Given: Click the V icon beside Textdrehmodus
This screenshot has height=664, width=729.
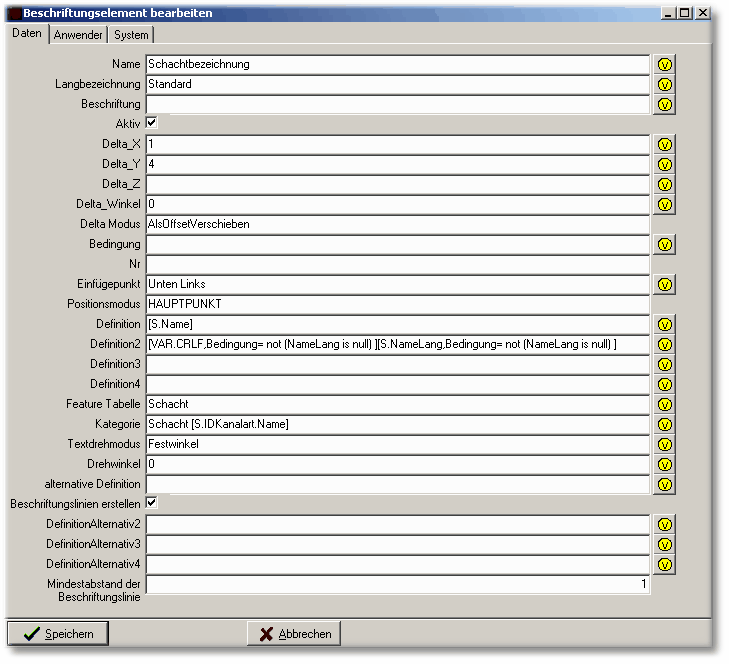Looking at the screenshot, I should pos(665,444).
